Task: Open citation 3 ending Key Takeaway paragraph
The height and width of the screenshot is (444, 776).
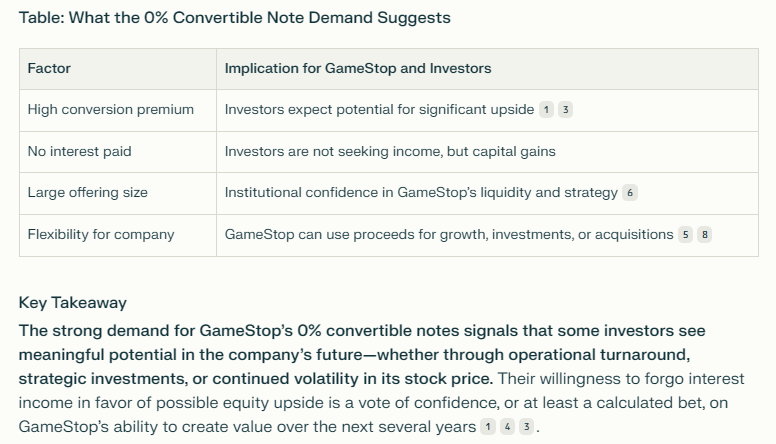Action: pos(527,427)
